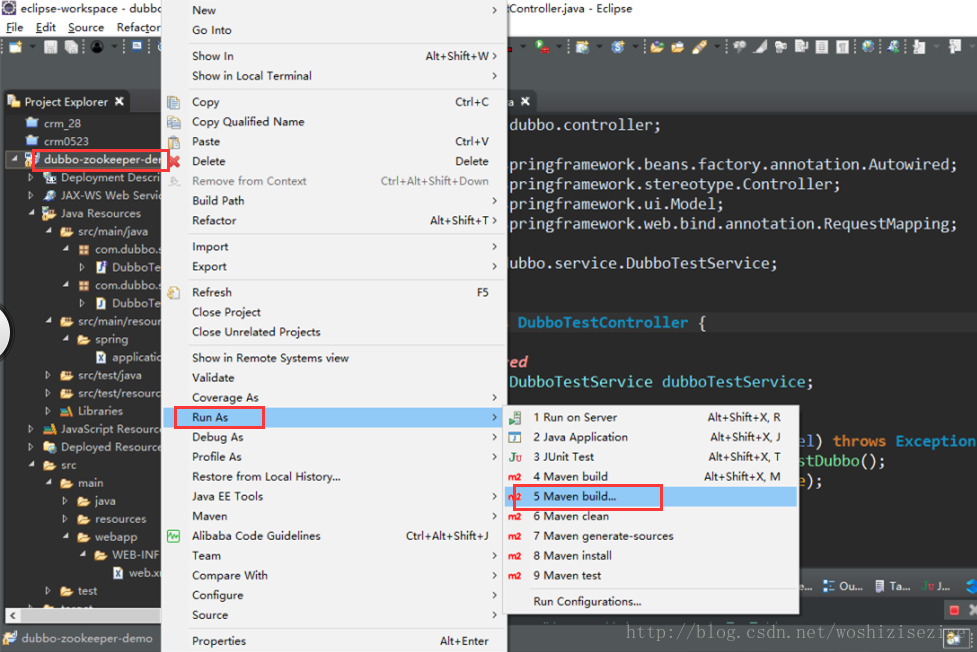The height and width of the screenshot is (652, 977).
Task: Click the Copy Qualified Name icon
Action: click(174, 122)
